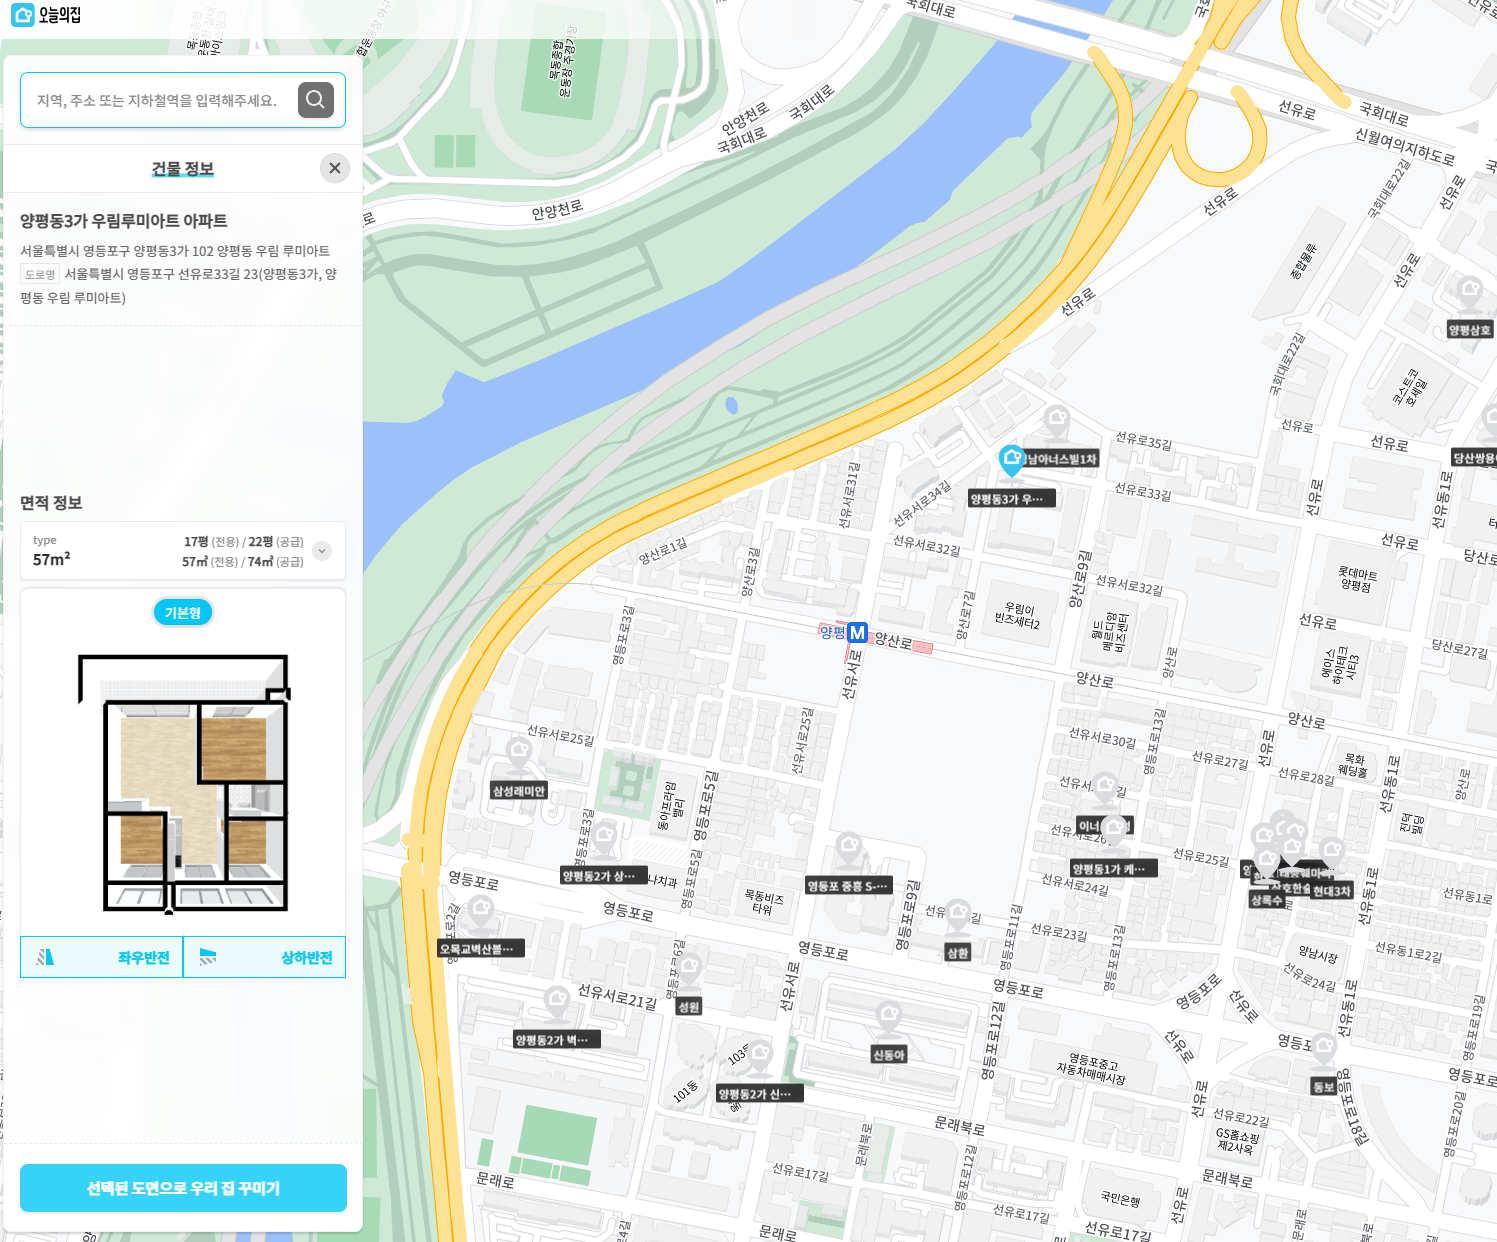
Task: Select the 건물 정보 tab
Action: coord(182,168)
